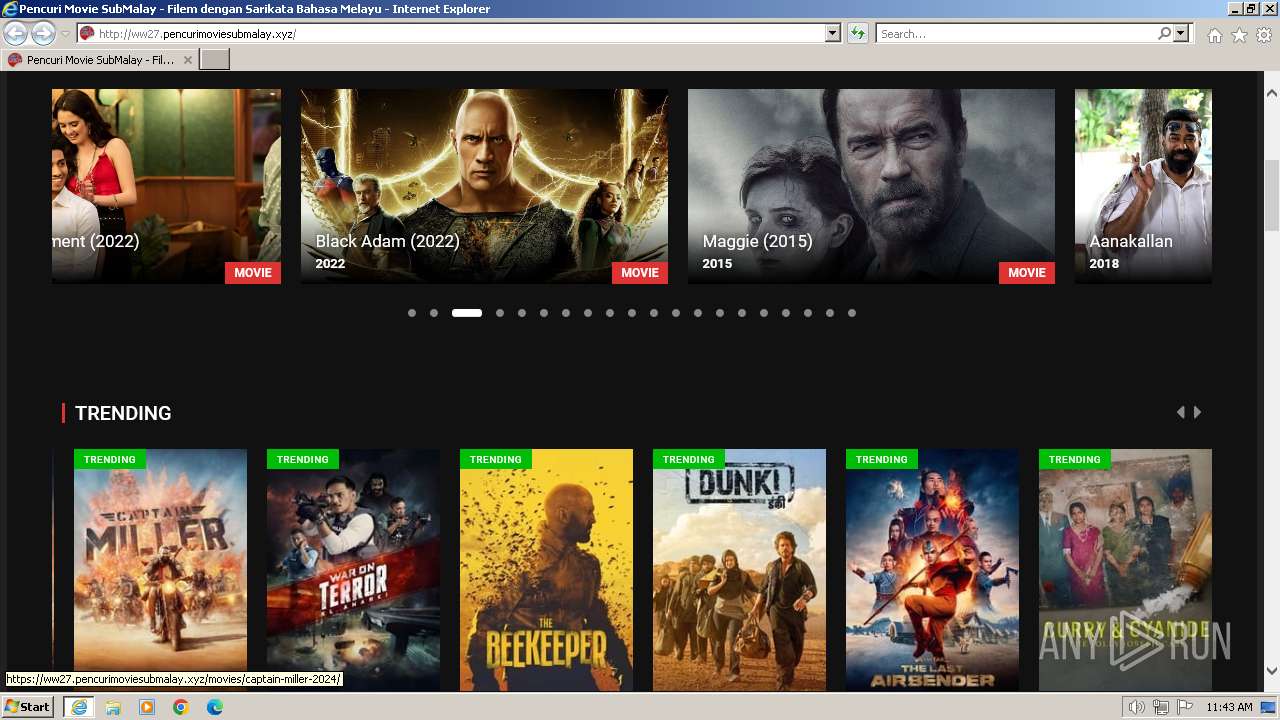Click the TRENDING badge on Dunki
Image resolution: width=1280 pixels, height=720 pixels.
coord(689,459)
